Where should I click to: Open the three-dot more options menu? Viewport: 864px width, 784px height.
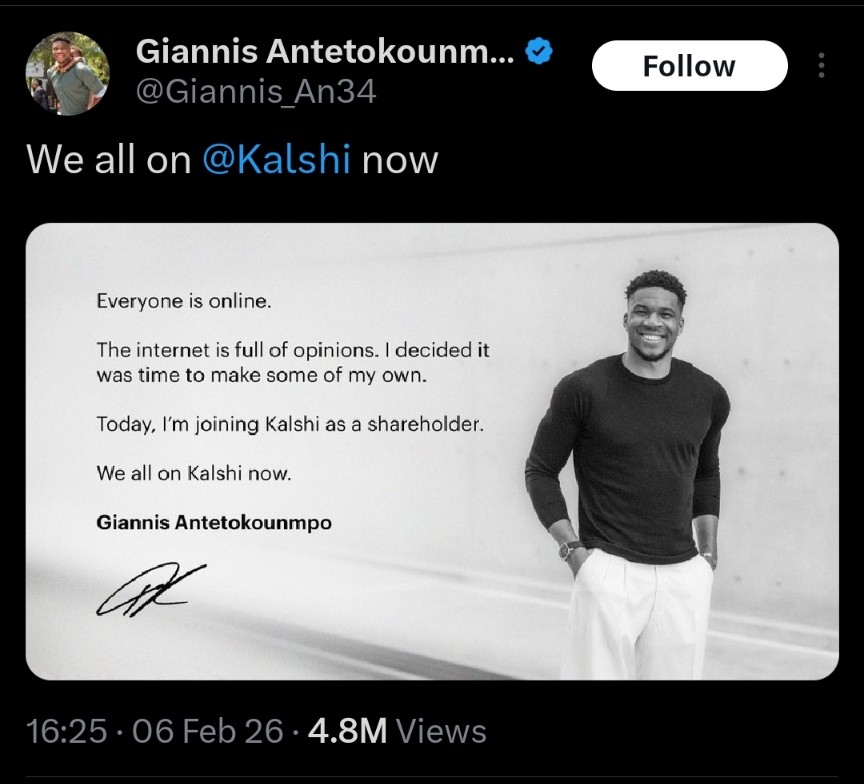pos(821,66)
